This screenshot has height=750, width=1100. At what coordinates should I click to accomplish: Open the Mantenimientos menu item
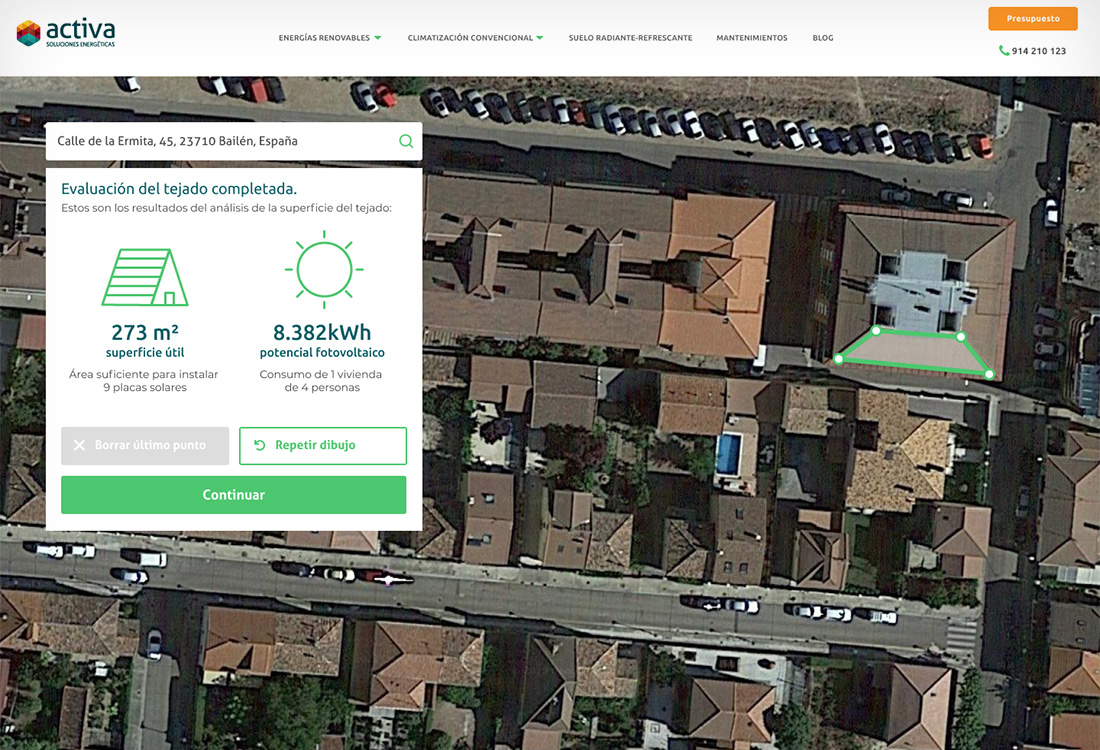click(x=751, y=38)
